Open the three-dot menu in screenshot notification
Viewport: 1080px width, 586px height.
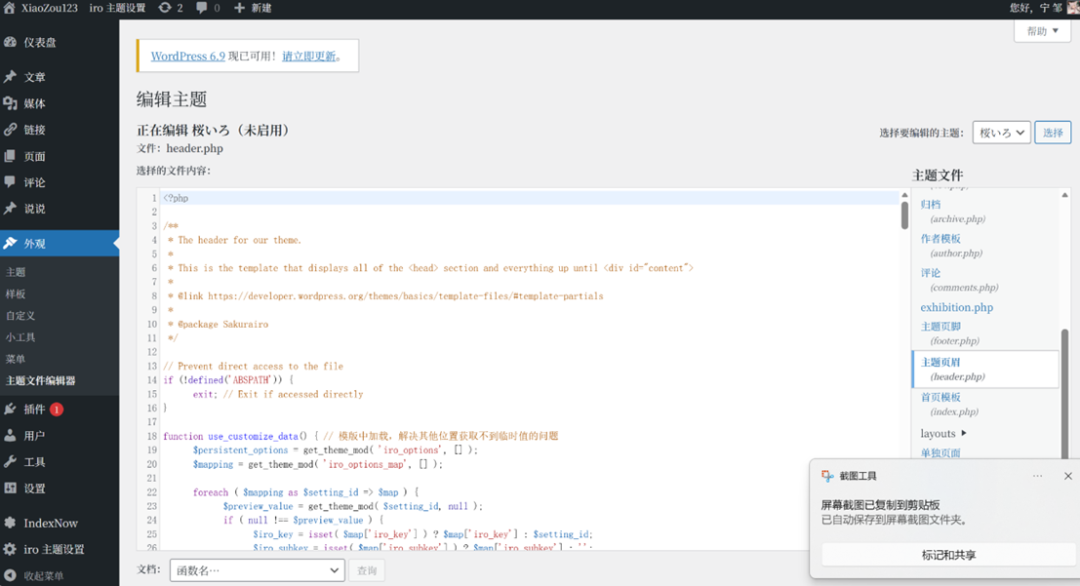point(1037,476)
